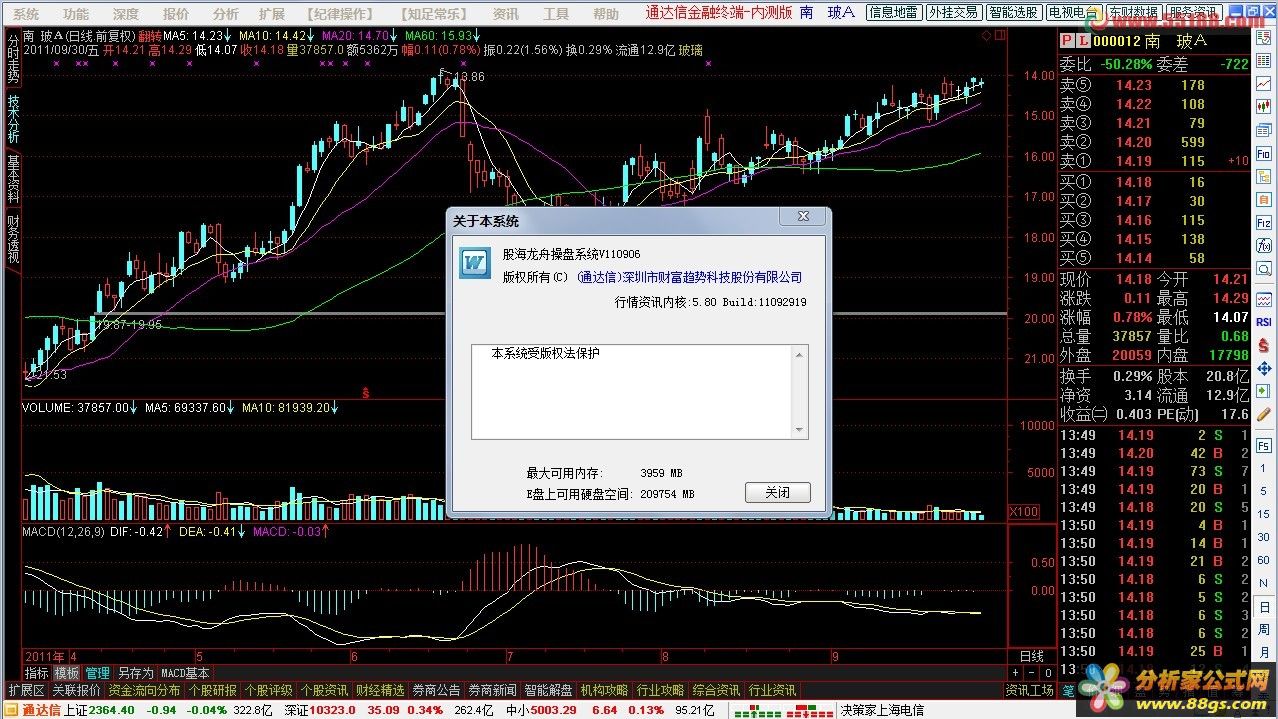The image size is (1278, 719).
Task: Switch to weekly 周 period
Action: tap(1264, 630)
